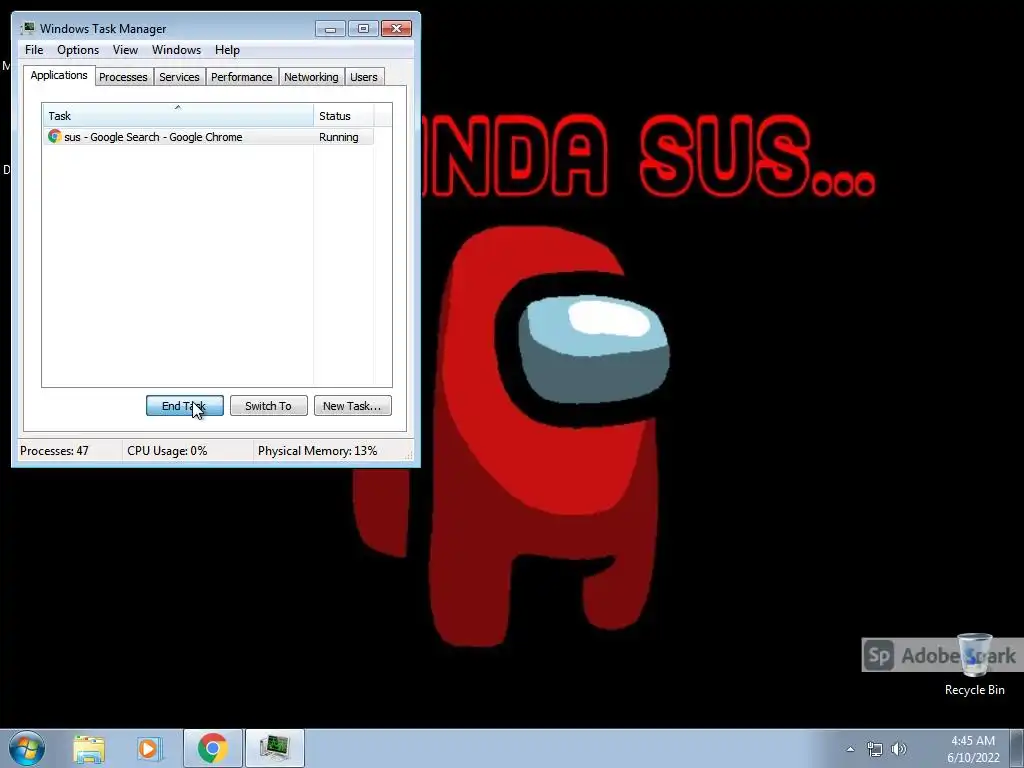Switch to Google Chrome in the taskbar
The image size is (1024, 768).
tap(213, 748)
